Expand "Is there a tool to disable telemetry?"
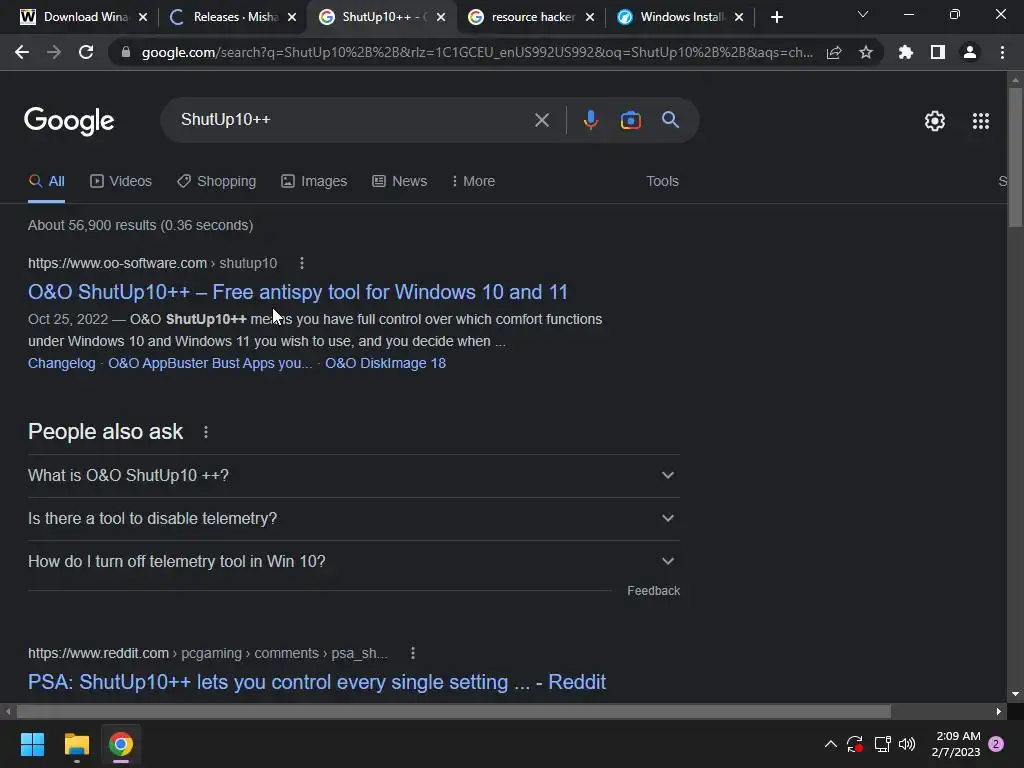Viewport: 1024px width, 768px height. (x=354, y=519)
